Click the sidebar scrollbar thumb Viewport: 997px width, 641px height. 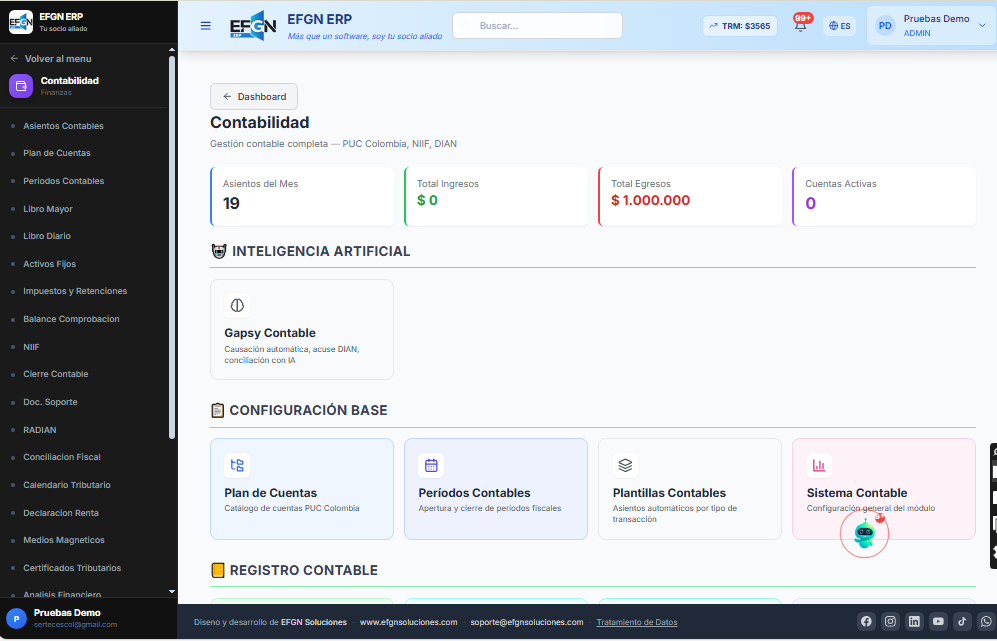pos(172,247)
